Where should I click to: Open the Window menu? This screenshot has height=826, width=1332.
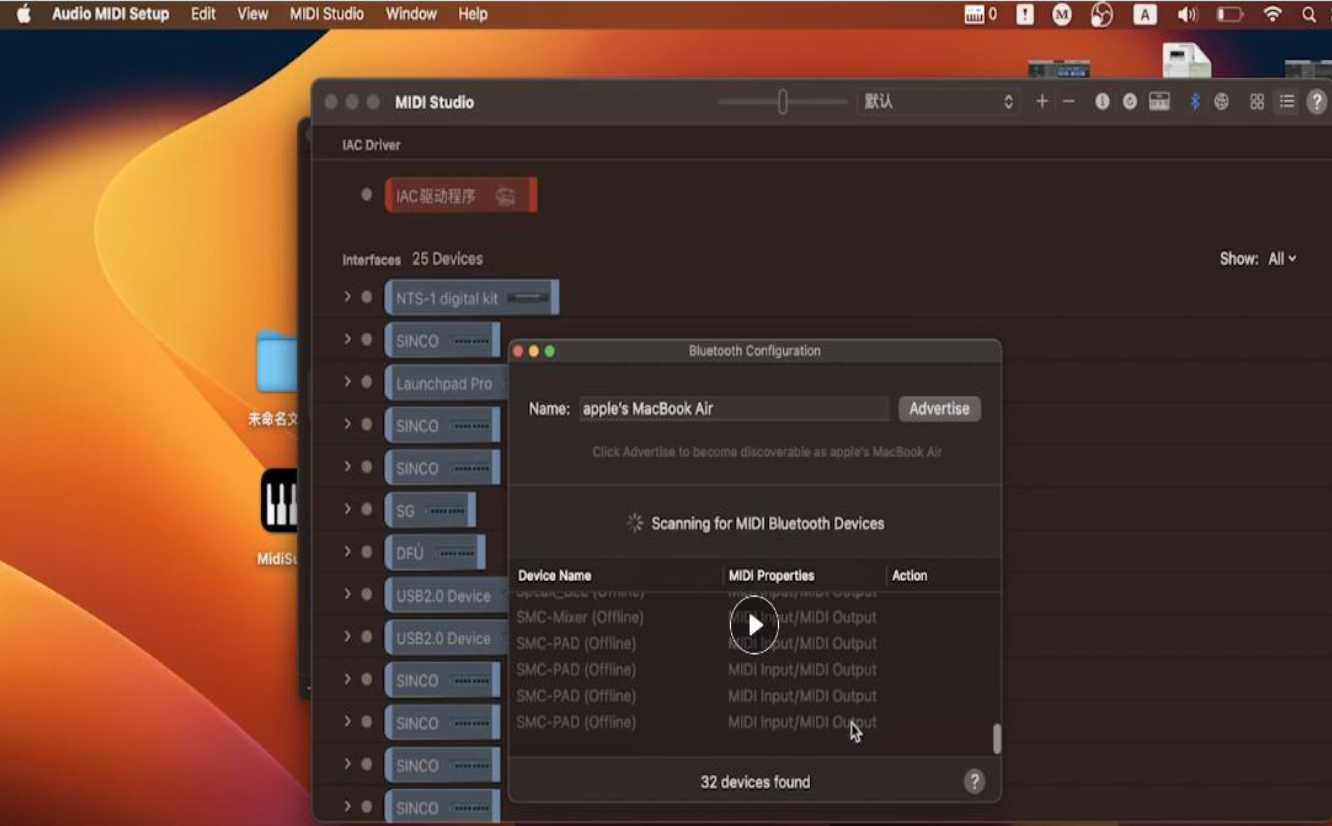411,14
